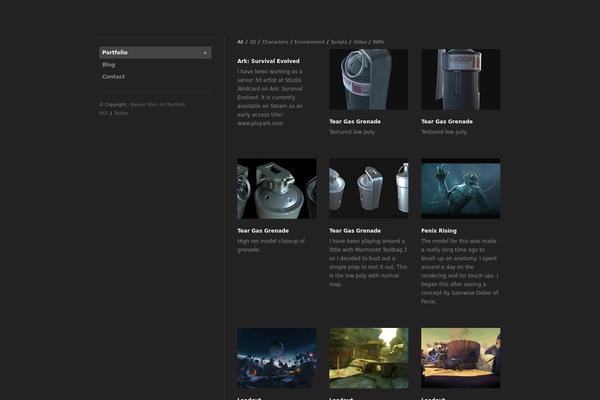
Task: Open the Contact page
Action: click(113, 77)
